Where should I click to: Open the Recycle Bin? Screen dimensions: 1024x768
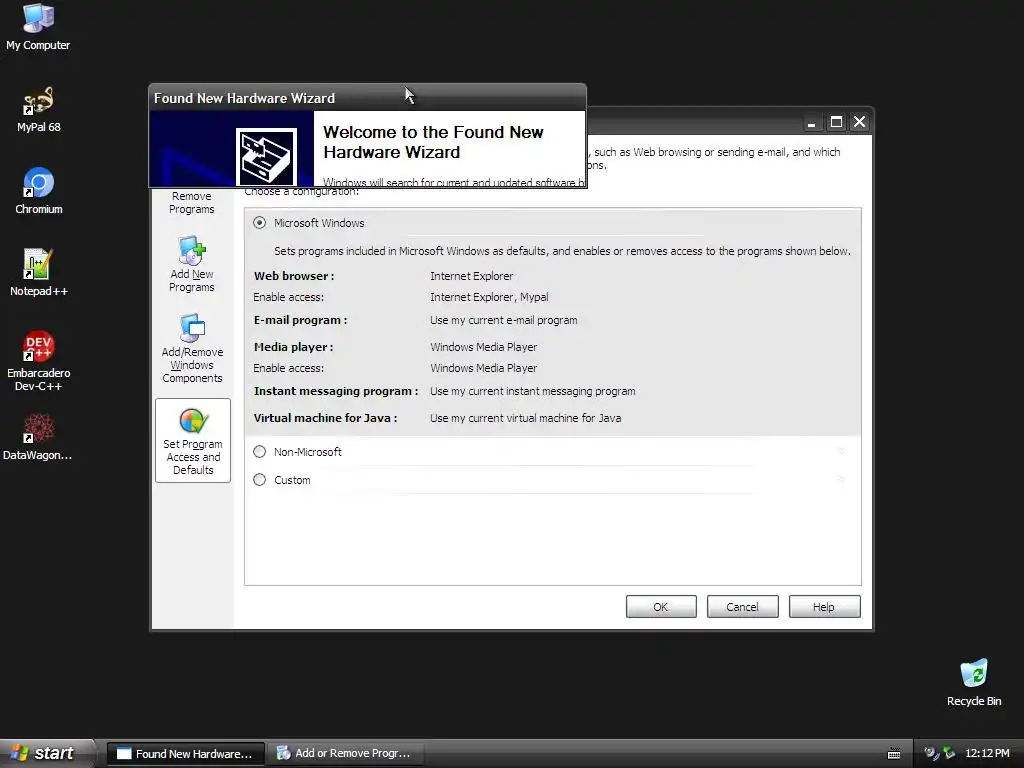(974, 682)
